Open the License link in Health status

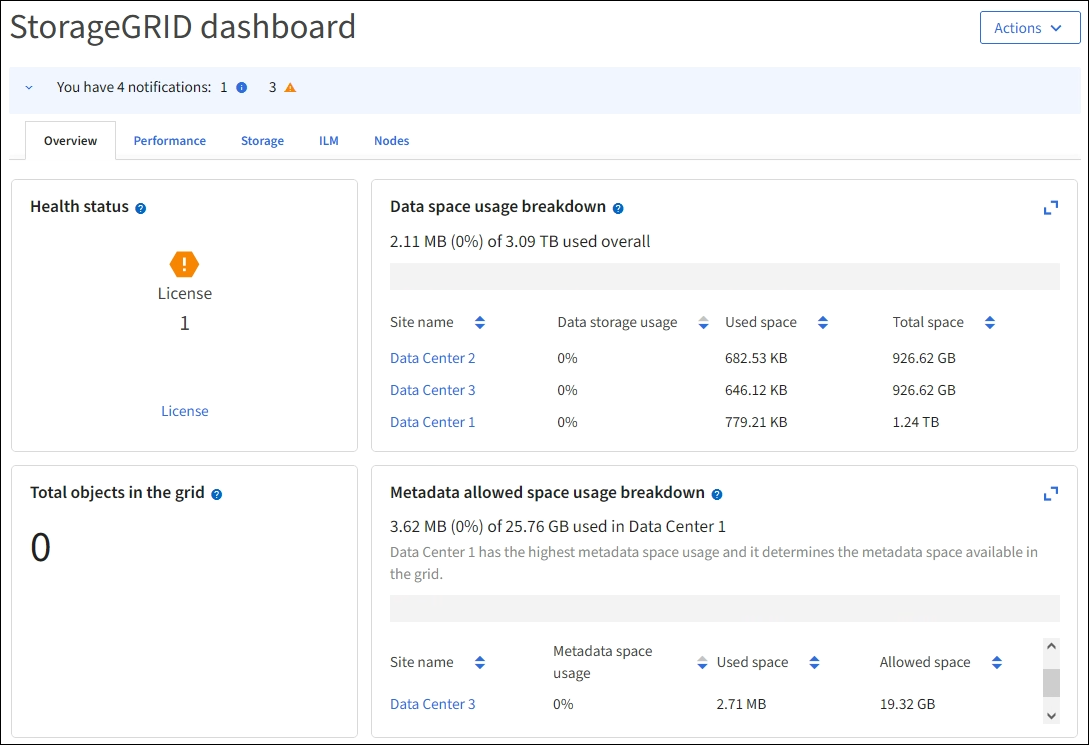pos(185,411)
